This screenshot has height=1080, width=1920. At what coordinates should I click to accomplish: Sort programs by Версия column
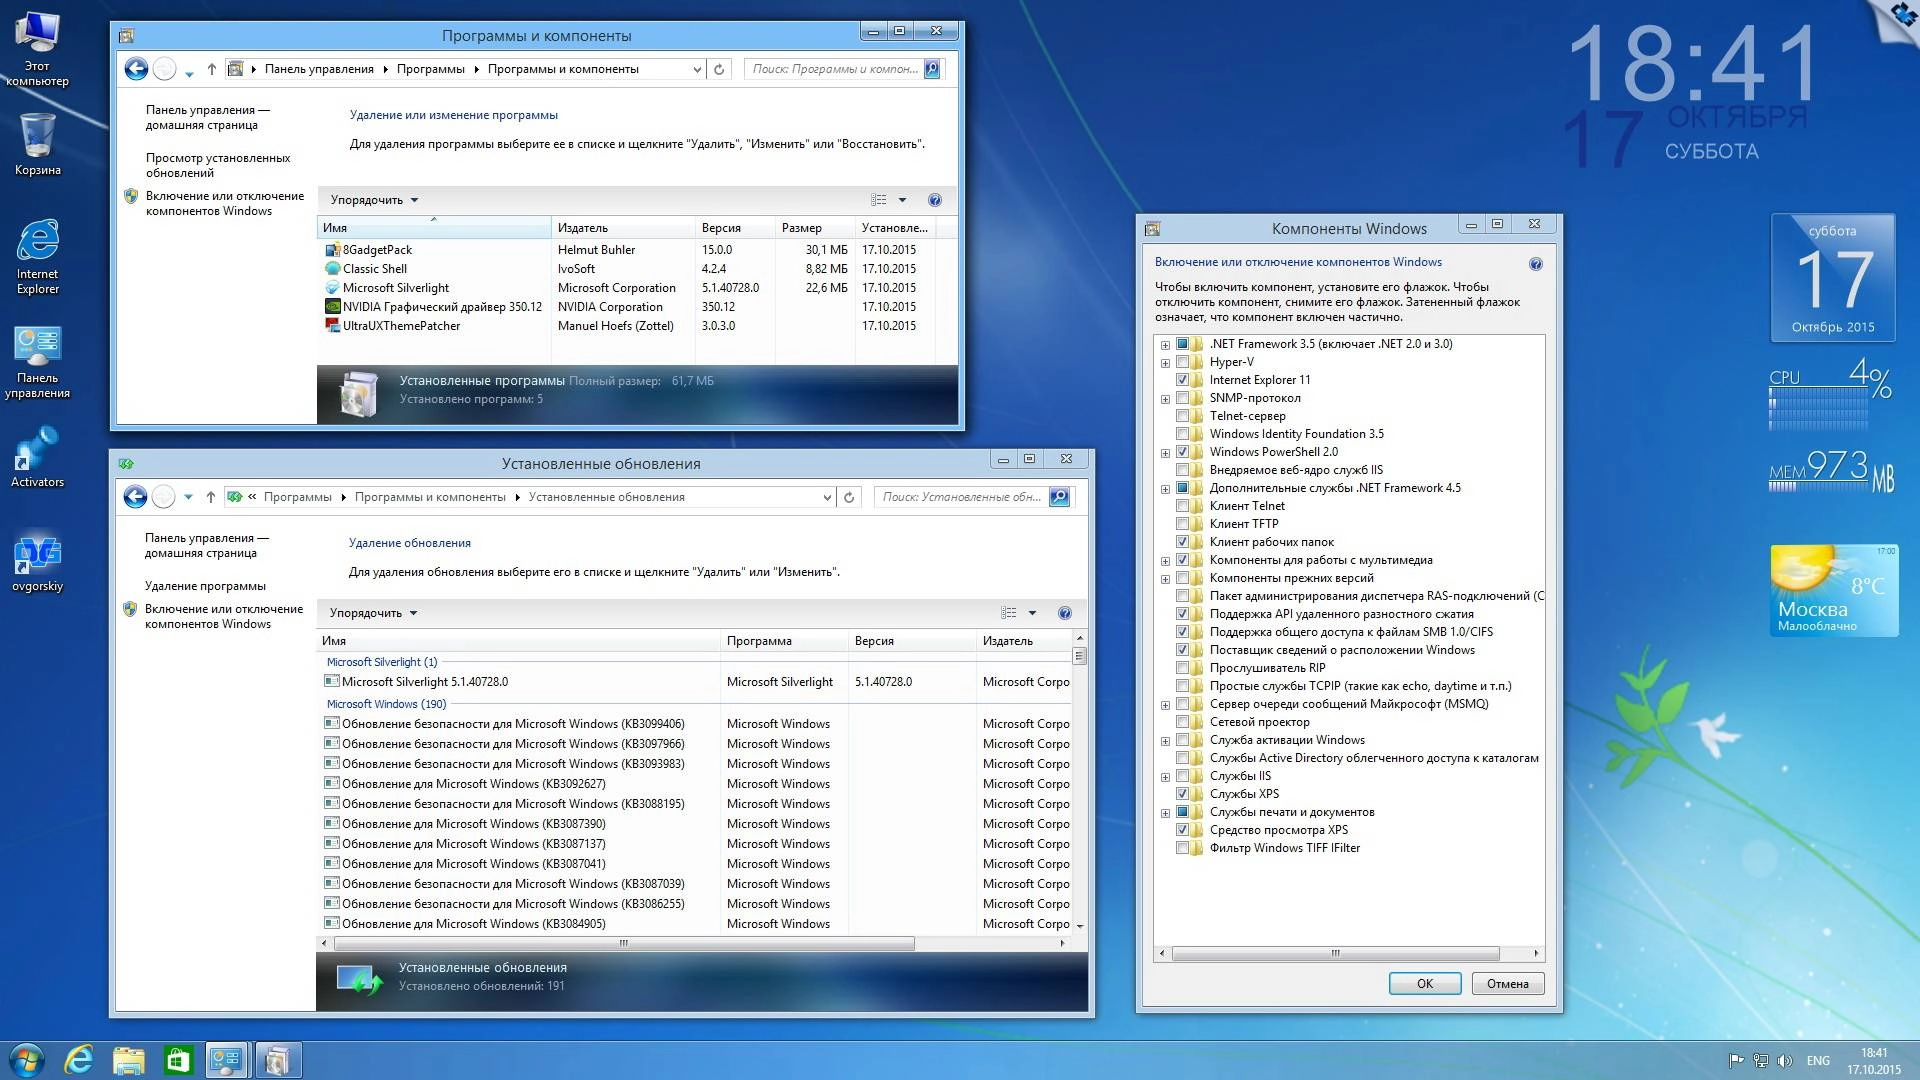(x=735, y=228)
